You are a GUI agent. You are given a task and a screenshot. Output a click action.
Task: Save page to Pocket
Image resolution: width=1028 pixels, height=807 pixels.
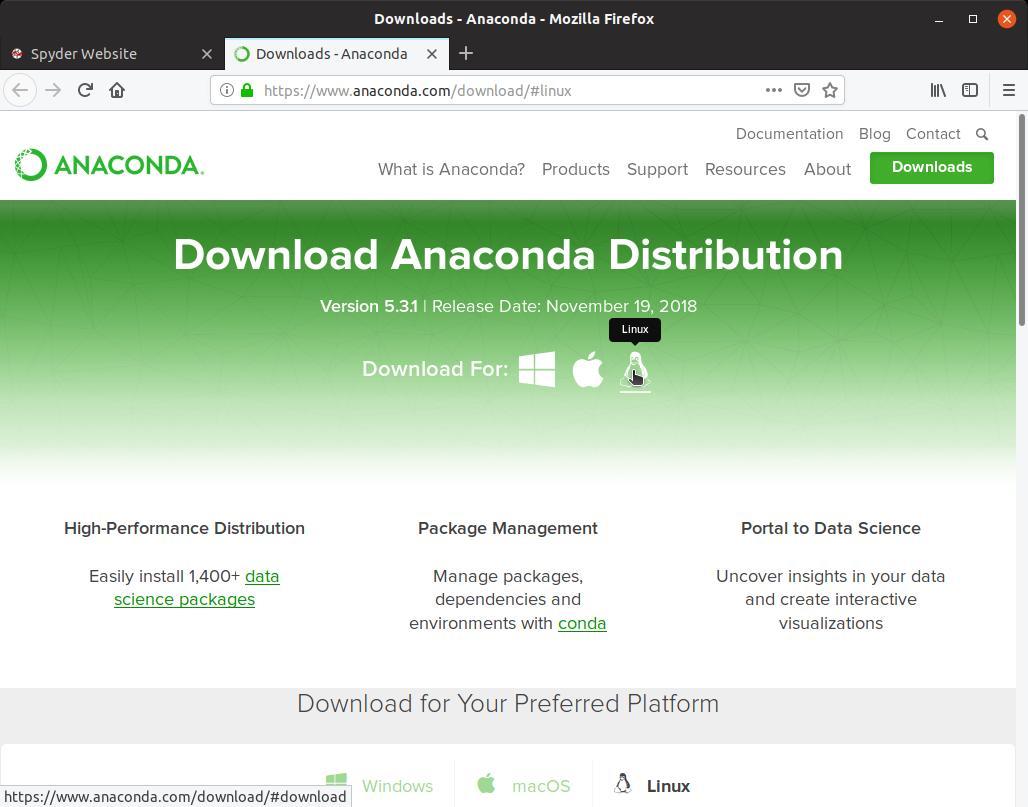point(801,90)
